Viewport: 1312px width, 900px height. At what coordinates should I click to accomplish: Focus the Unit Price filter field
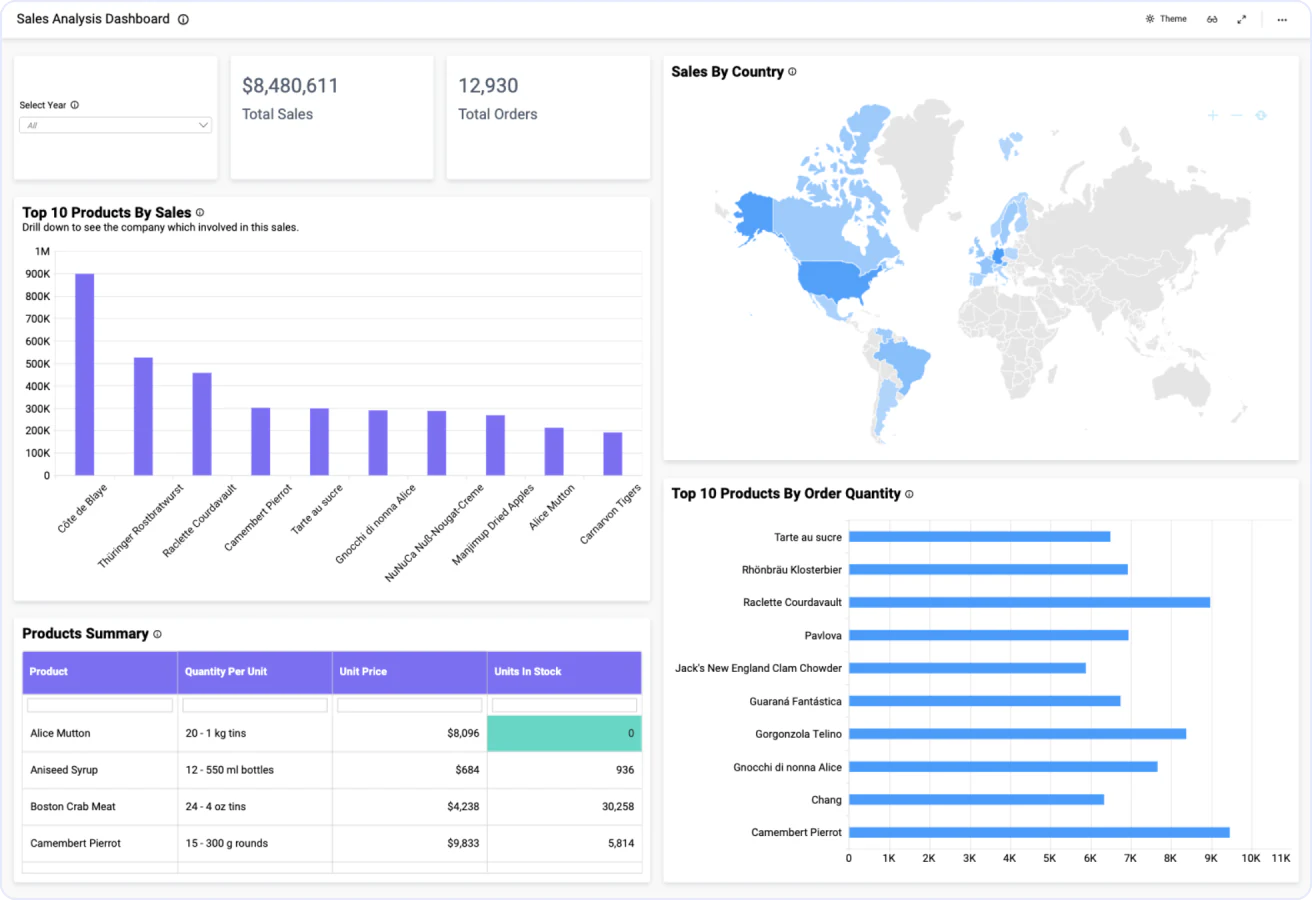coord(410,705)
